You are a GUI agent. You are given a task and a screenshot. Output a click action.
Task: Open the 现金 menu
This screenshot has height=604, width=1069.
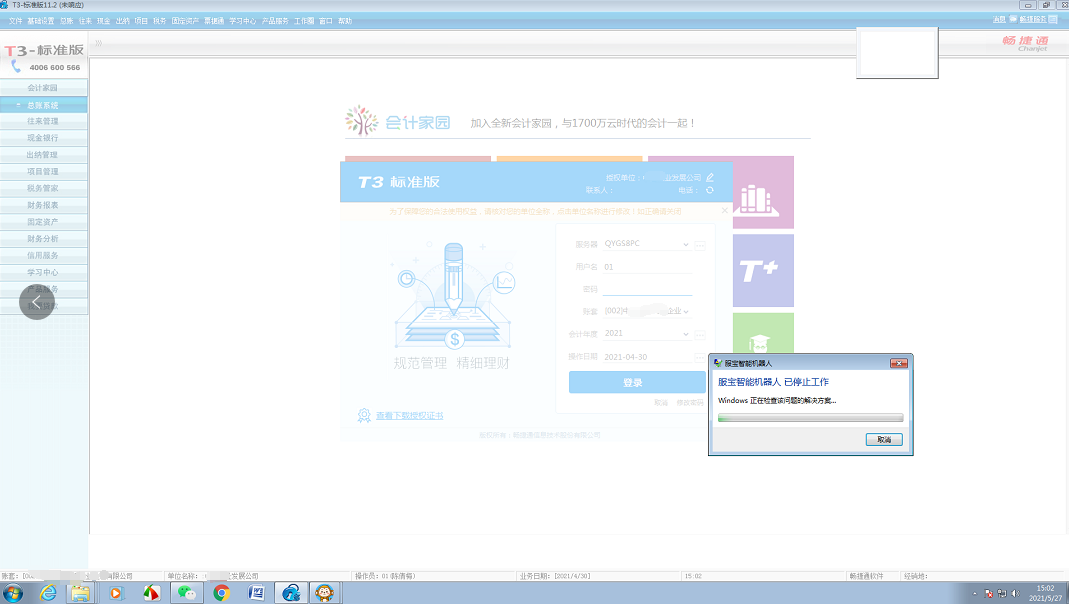[103, 21]
